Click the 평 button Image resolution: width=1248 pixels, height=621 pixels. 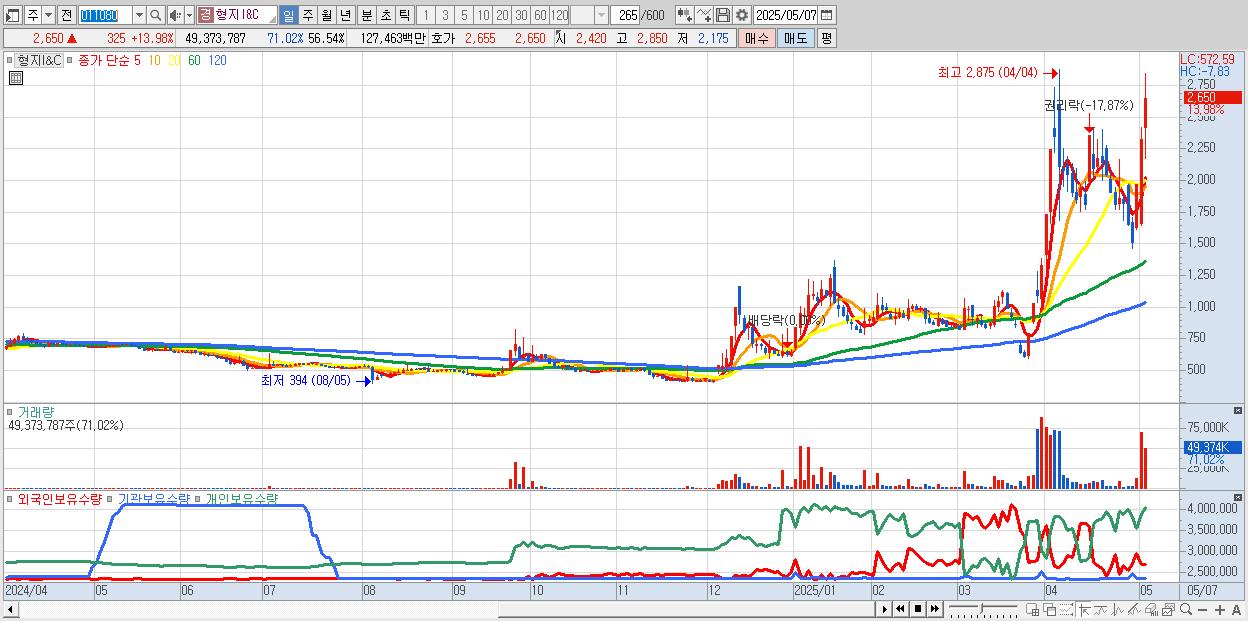click(826, 38)
